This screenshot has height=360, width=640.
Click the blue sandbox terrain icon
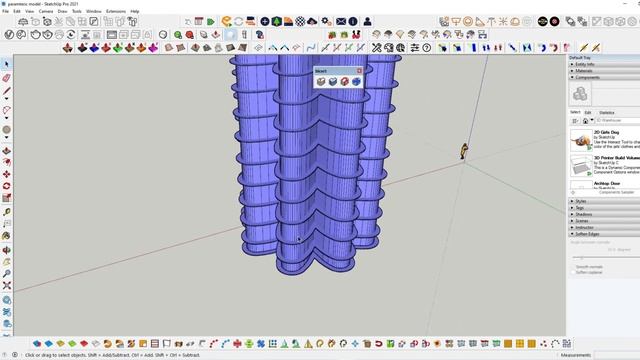[x=94, y=48]
